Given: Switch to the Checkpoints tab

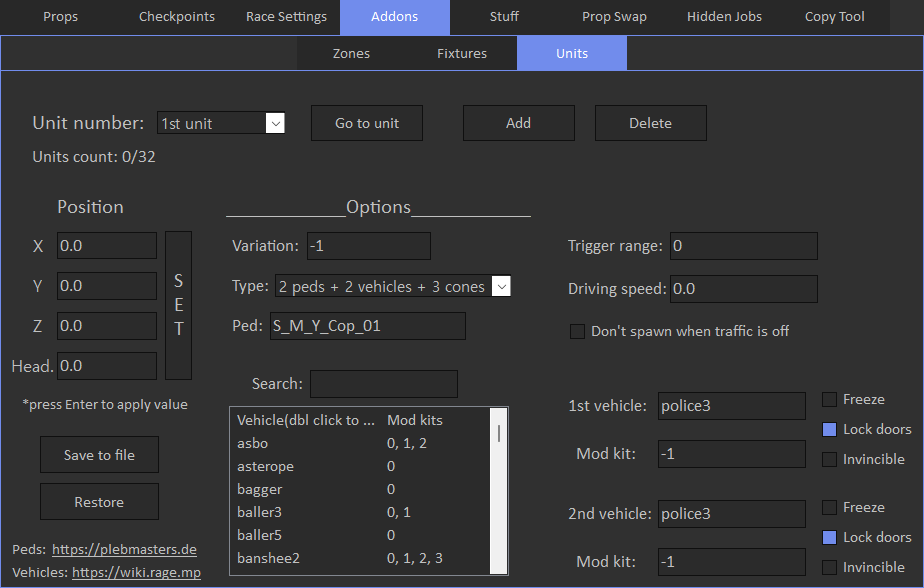Looking at the screenshot, I should tap(177, 17).
